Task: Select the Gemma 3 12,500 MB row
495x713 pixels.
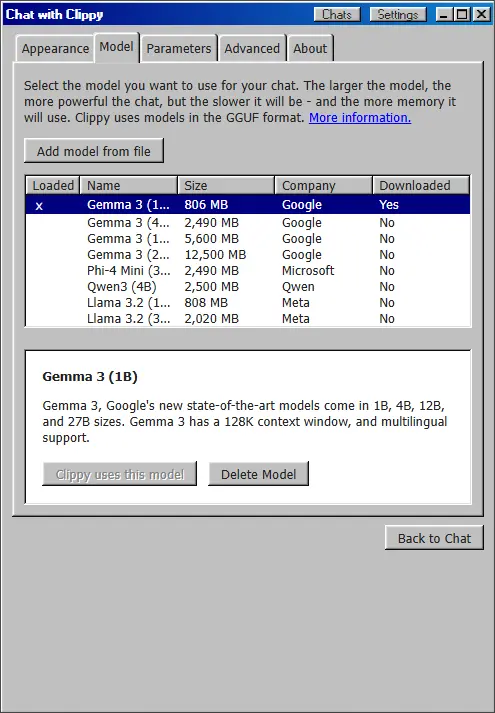Action: [248, 255]
